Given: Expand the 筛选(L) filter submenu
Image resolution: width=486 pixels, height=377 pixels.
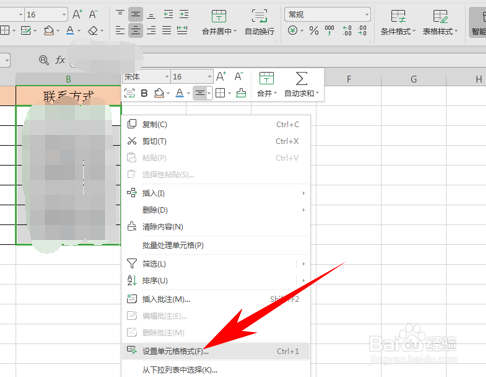Looking at the screenshot, I should point(216,264).
